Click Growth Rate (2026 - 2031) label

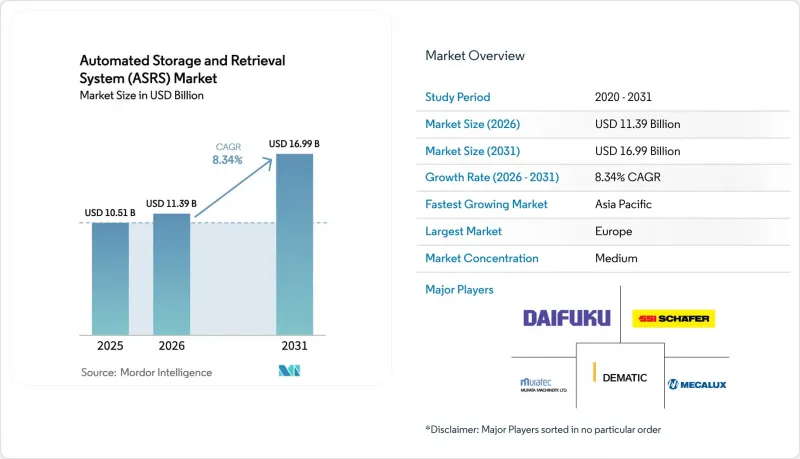pos(492,177)
